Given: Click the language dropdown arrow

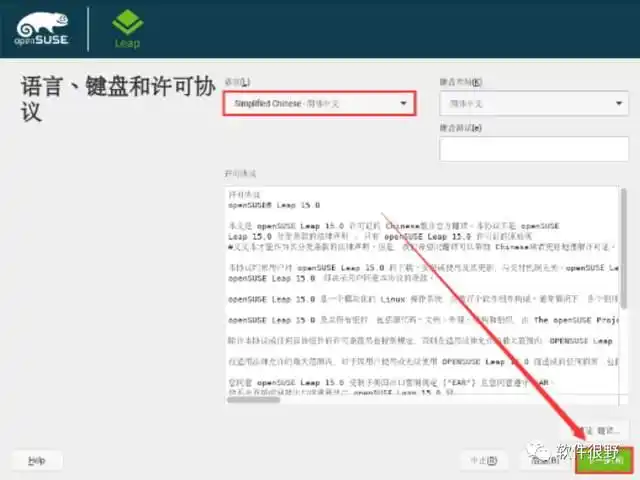Looking at the screenshot, I should pyautogui.click(x=403, y=103).
